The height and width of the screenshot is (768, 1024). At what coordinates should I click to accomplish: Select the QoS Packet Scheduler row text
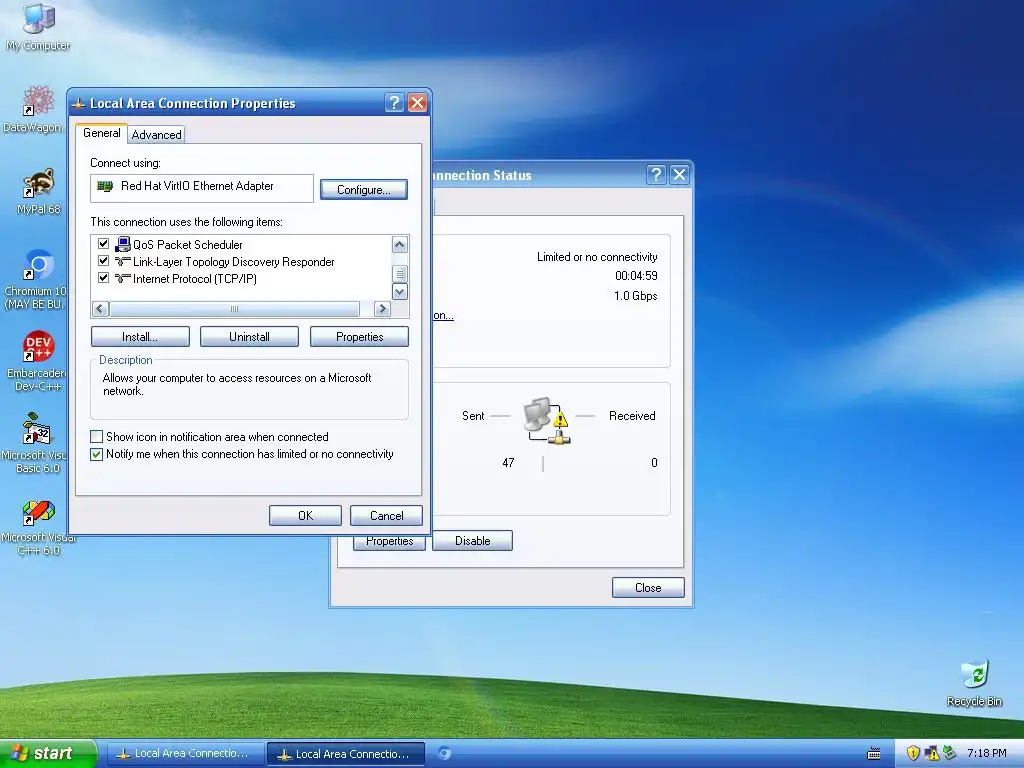[187, 244]
